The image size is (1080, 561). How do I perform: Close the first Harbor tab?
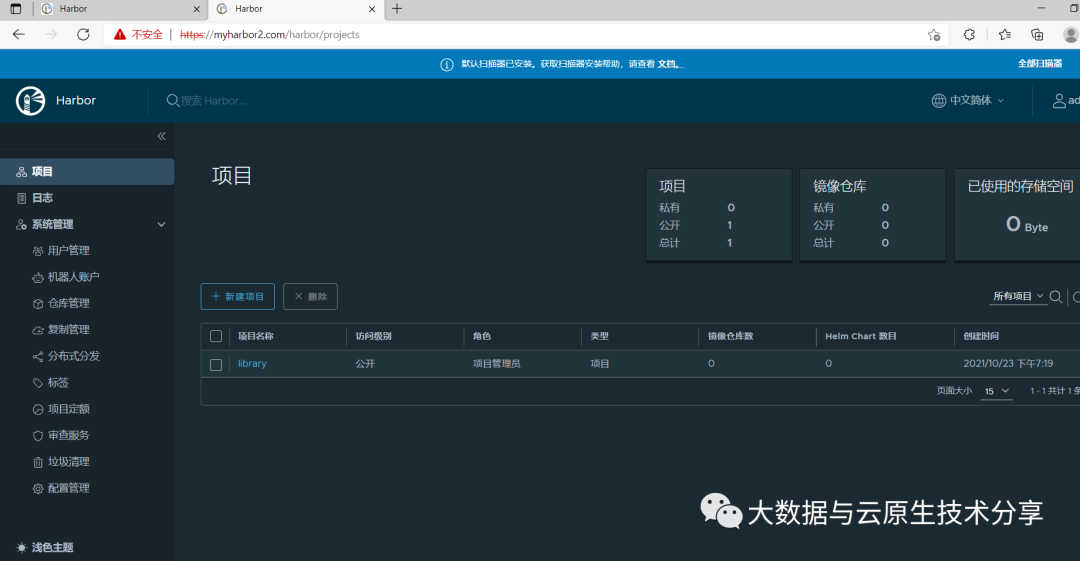coord(196,9)
